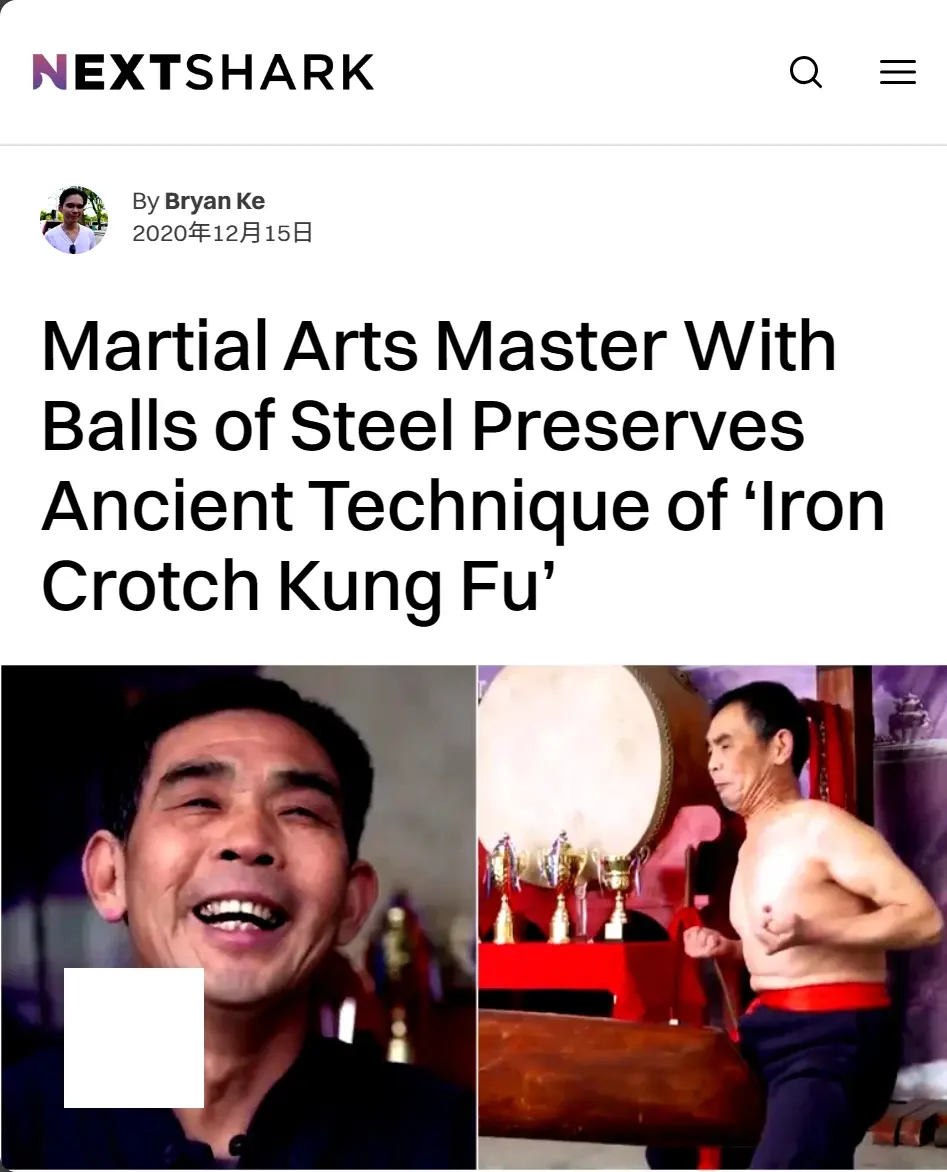Open the Bryan Ke author profile link
The height and width of the screenshot is (1172, 947).
[x=215, y=201]
